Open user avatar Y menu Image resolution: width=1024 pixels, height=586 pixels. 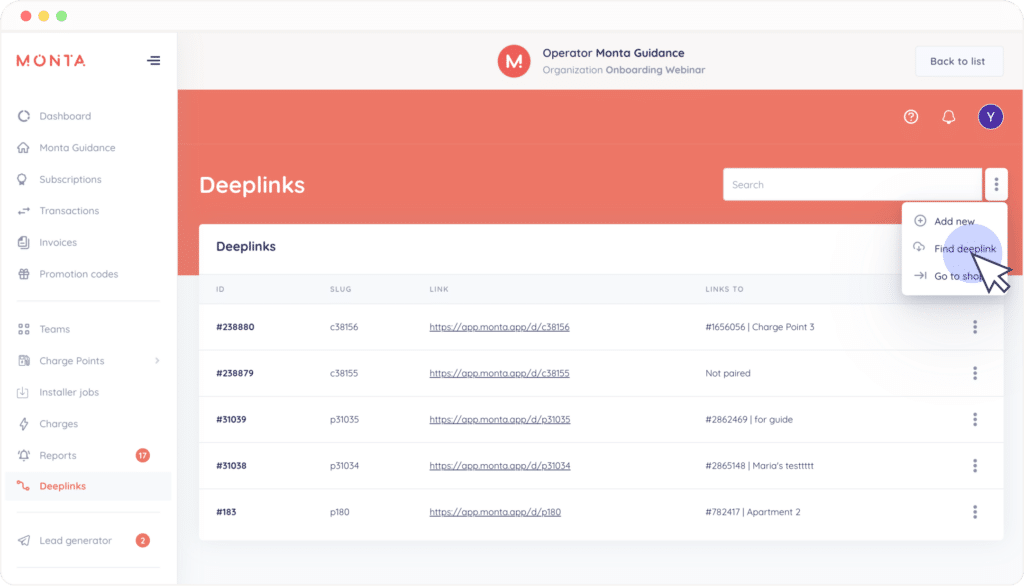(991, 117)
